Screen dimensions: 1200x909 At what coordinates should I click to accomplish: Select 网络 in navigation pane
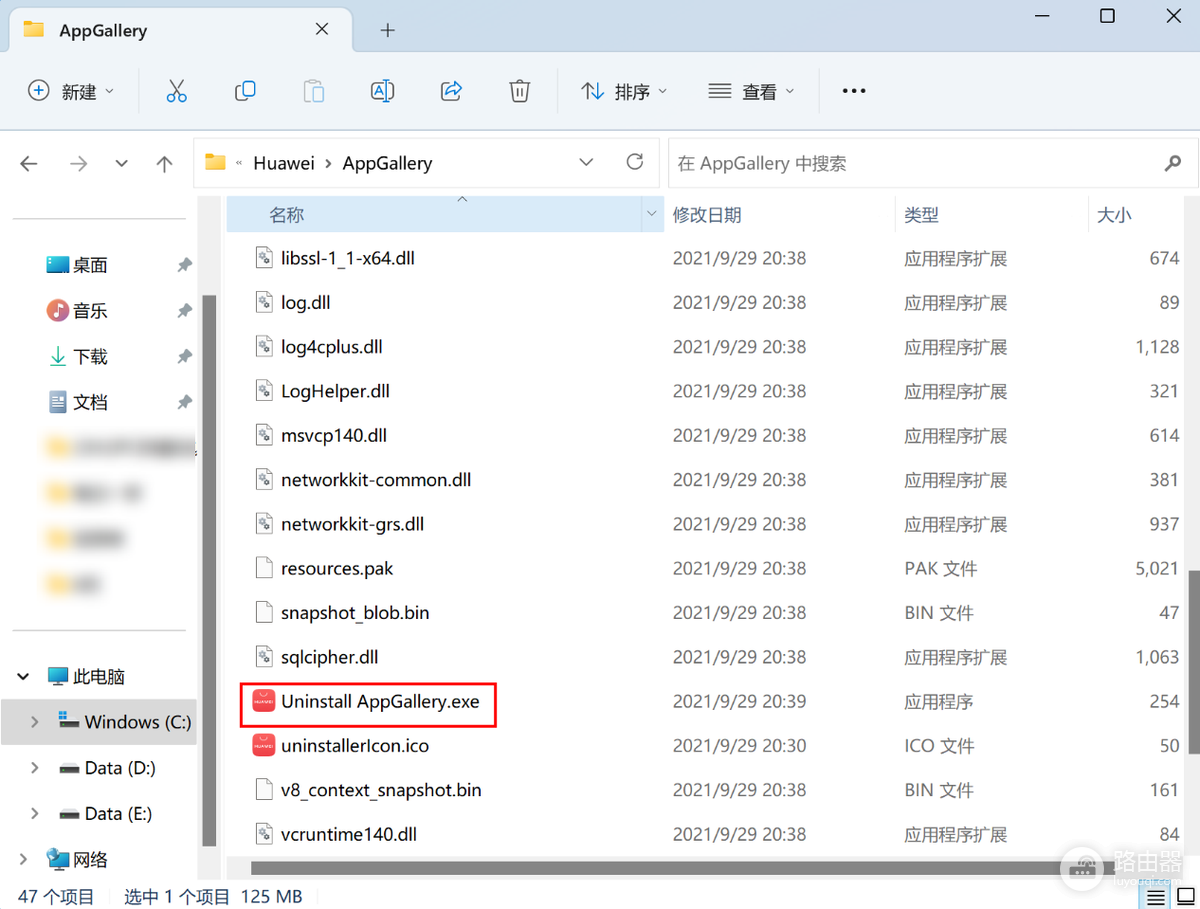pos(78,859)
